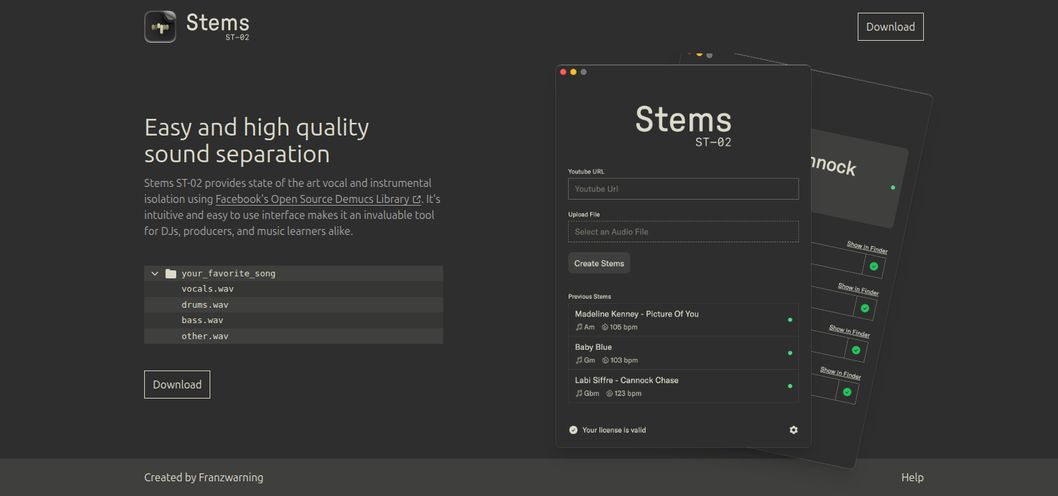Click the tempo icon beside 105 bpm
This screenshot has width=1058, height=496.
point(605,327)
